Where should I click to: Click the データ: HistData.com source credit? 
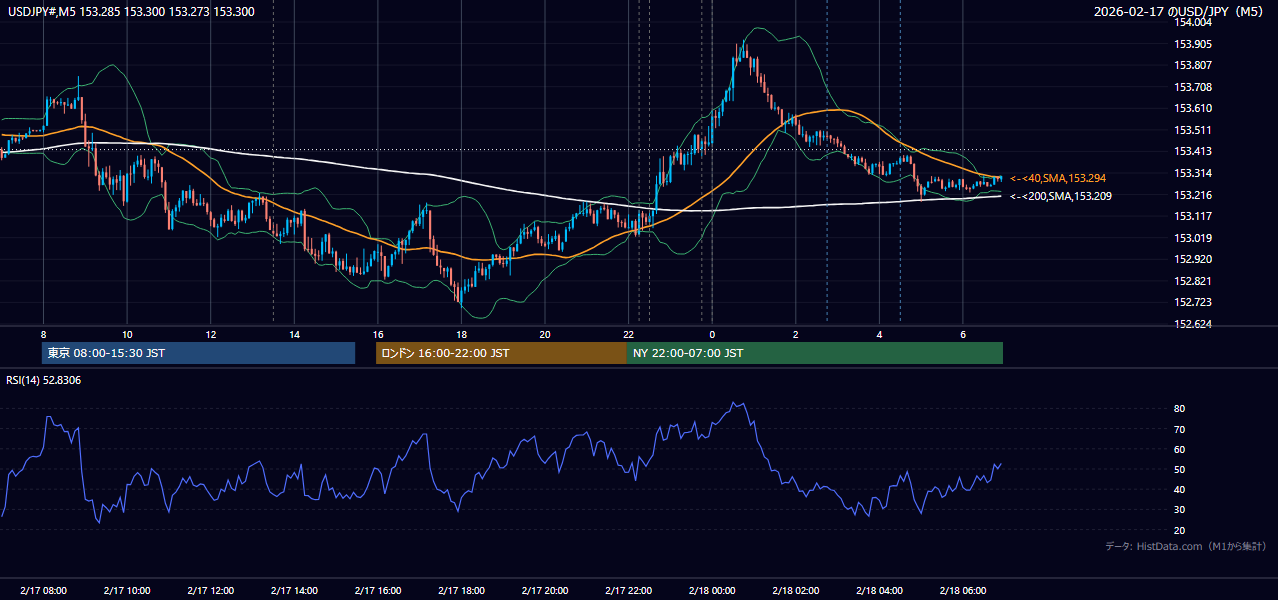pyautogui.click(x=1185, y=546)
